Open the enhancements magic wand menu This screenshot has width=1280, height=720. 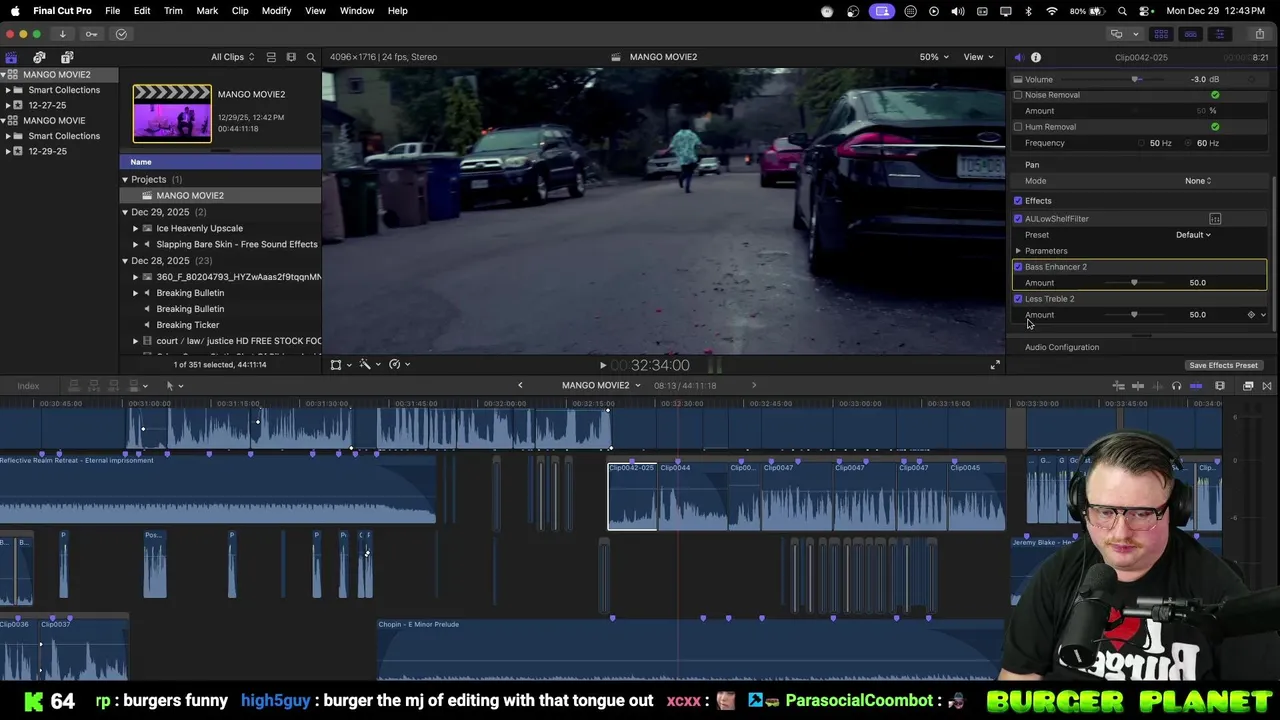point(369,365)
